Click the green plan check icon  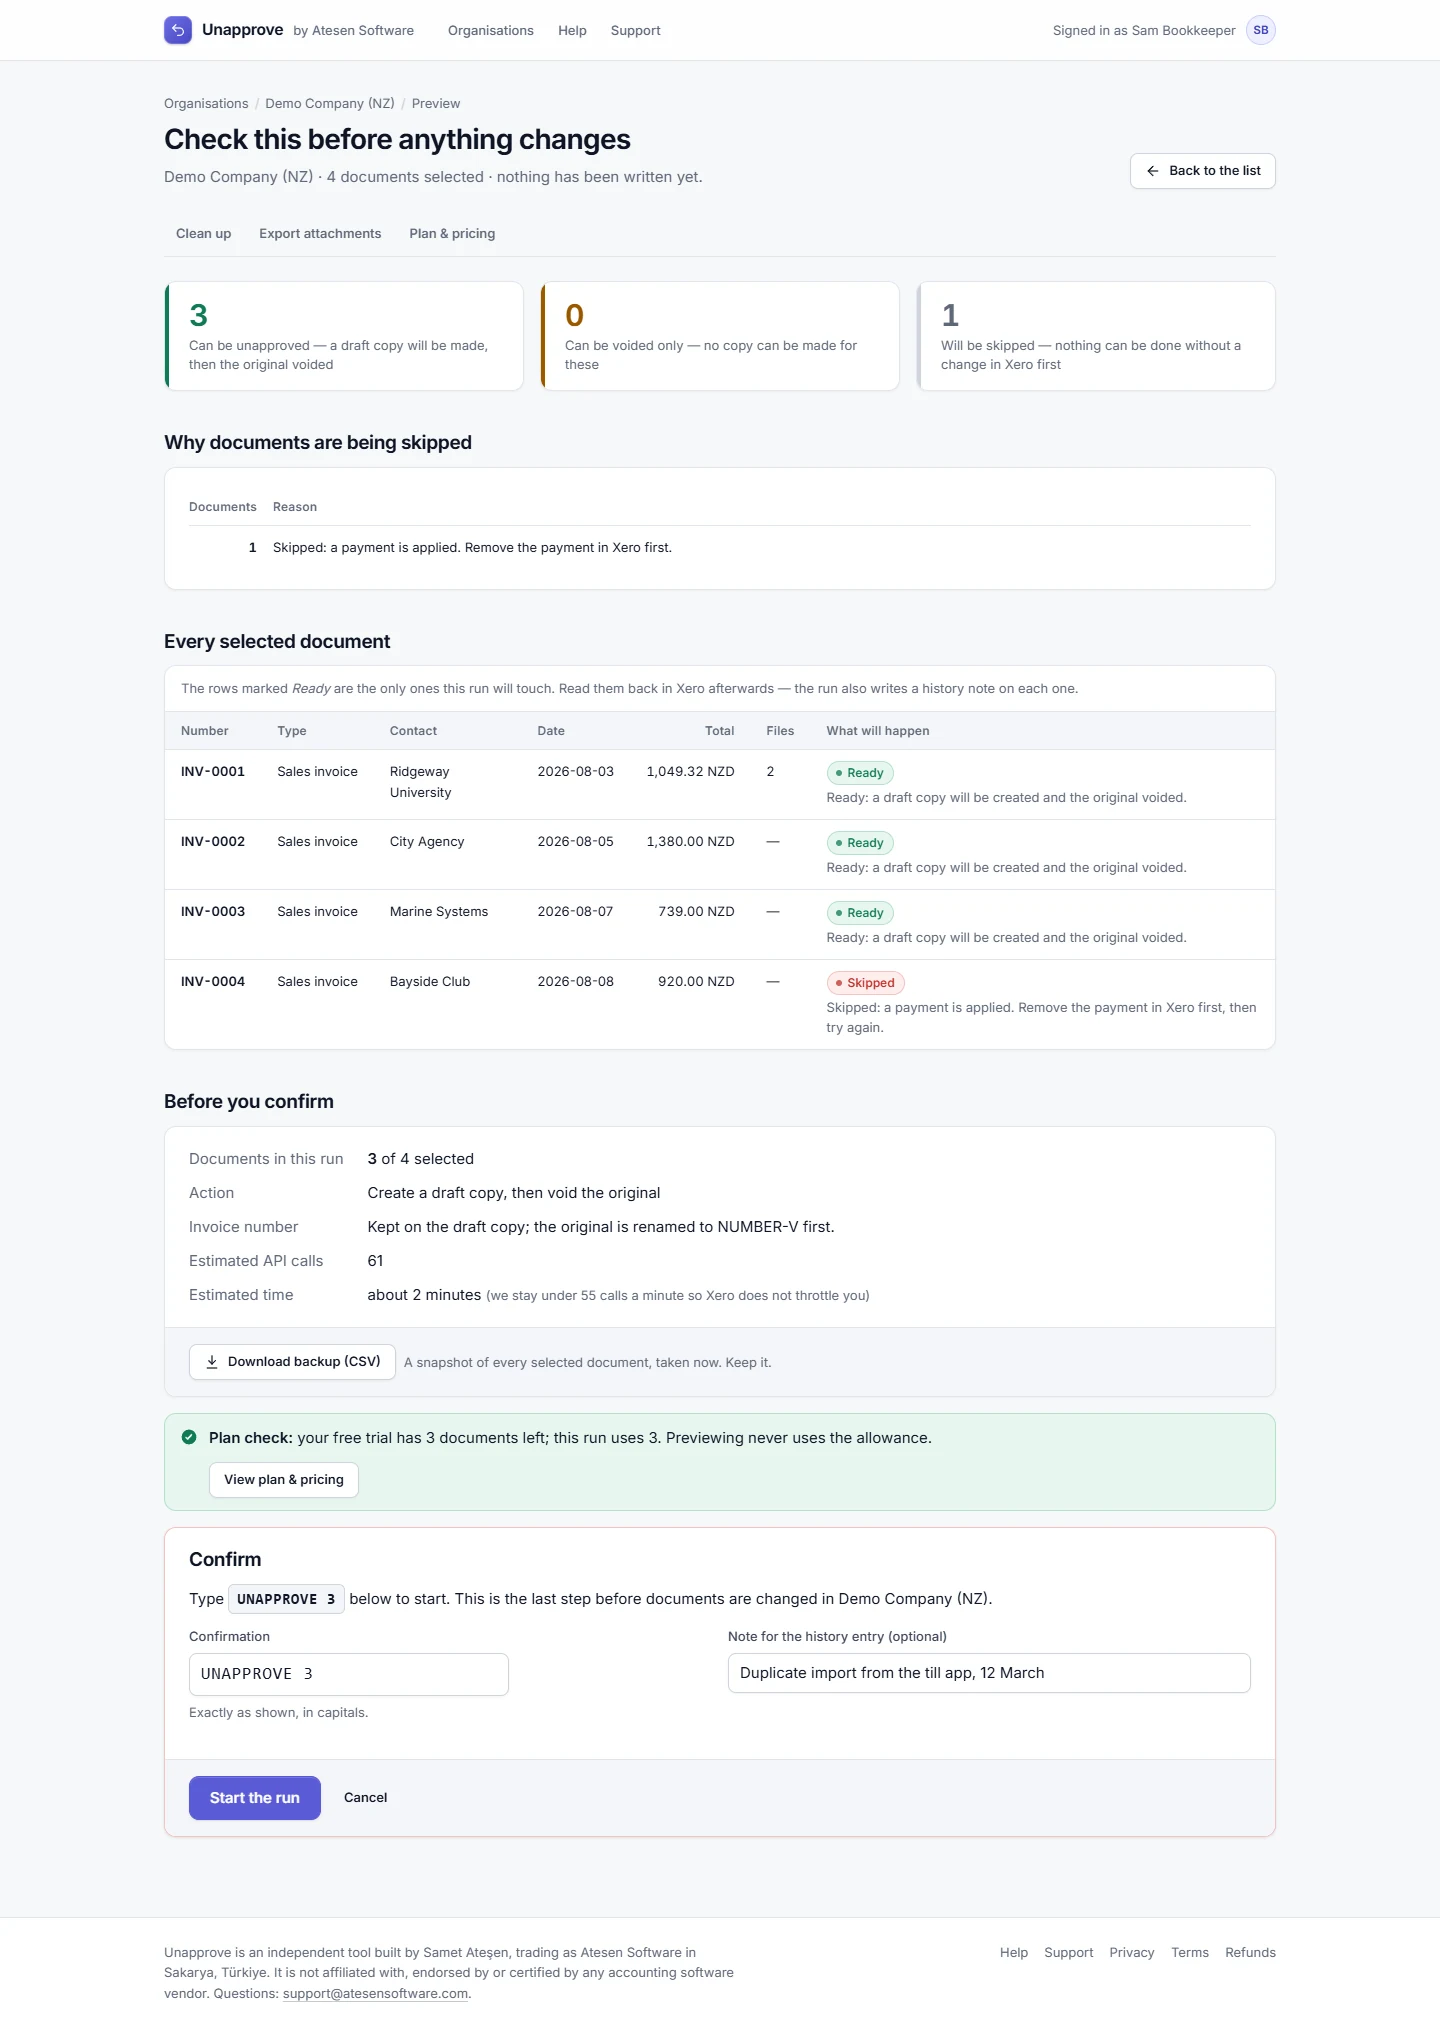point(189,1437)
